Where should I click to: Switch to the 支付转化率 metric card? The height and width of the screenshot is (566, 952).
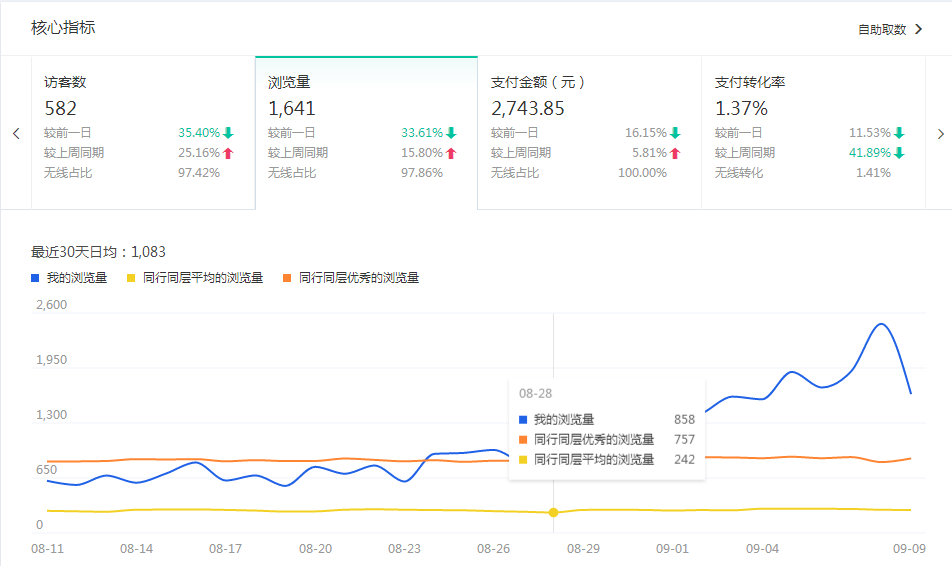click(812, 132)
